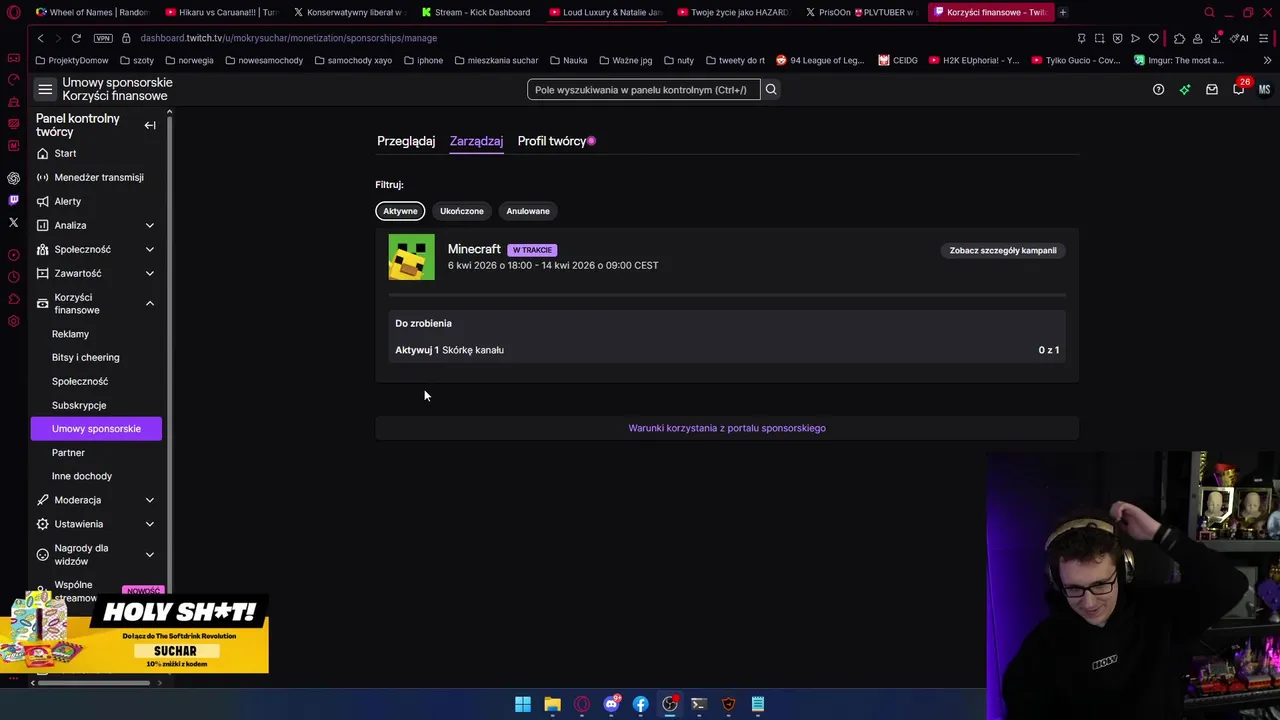The height and width of the screenshot is (720, 1280).
Task: Open the MS account avatar menu
Action: coord(1264,90)
